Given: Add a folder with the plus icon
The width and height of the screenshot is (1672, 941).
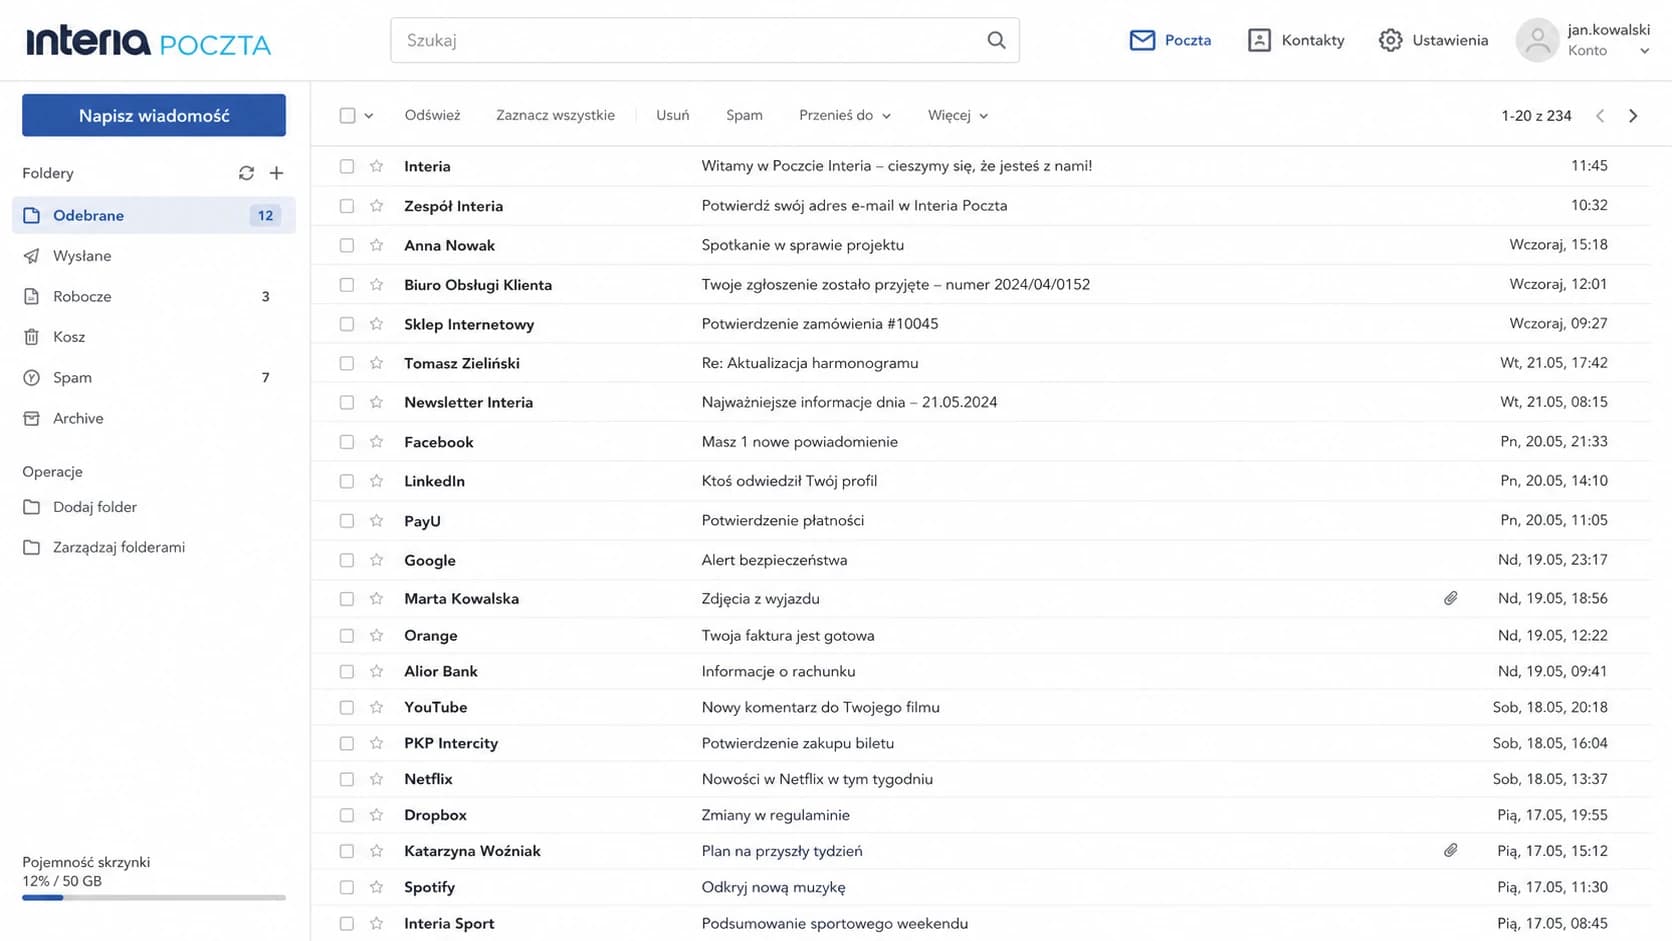Looking at the screenshot, I should (x=277, y=173).
